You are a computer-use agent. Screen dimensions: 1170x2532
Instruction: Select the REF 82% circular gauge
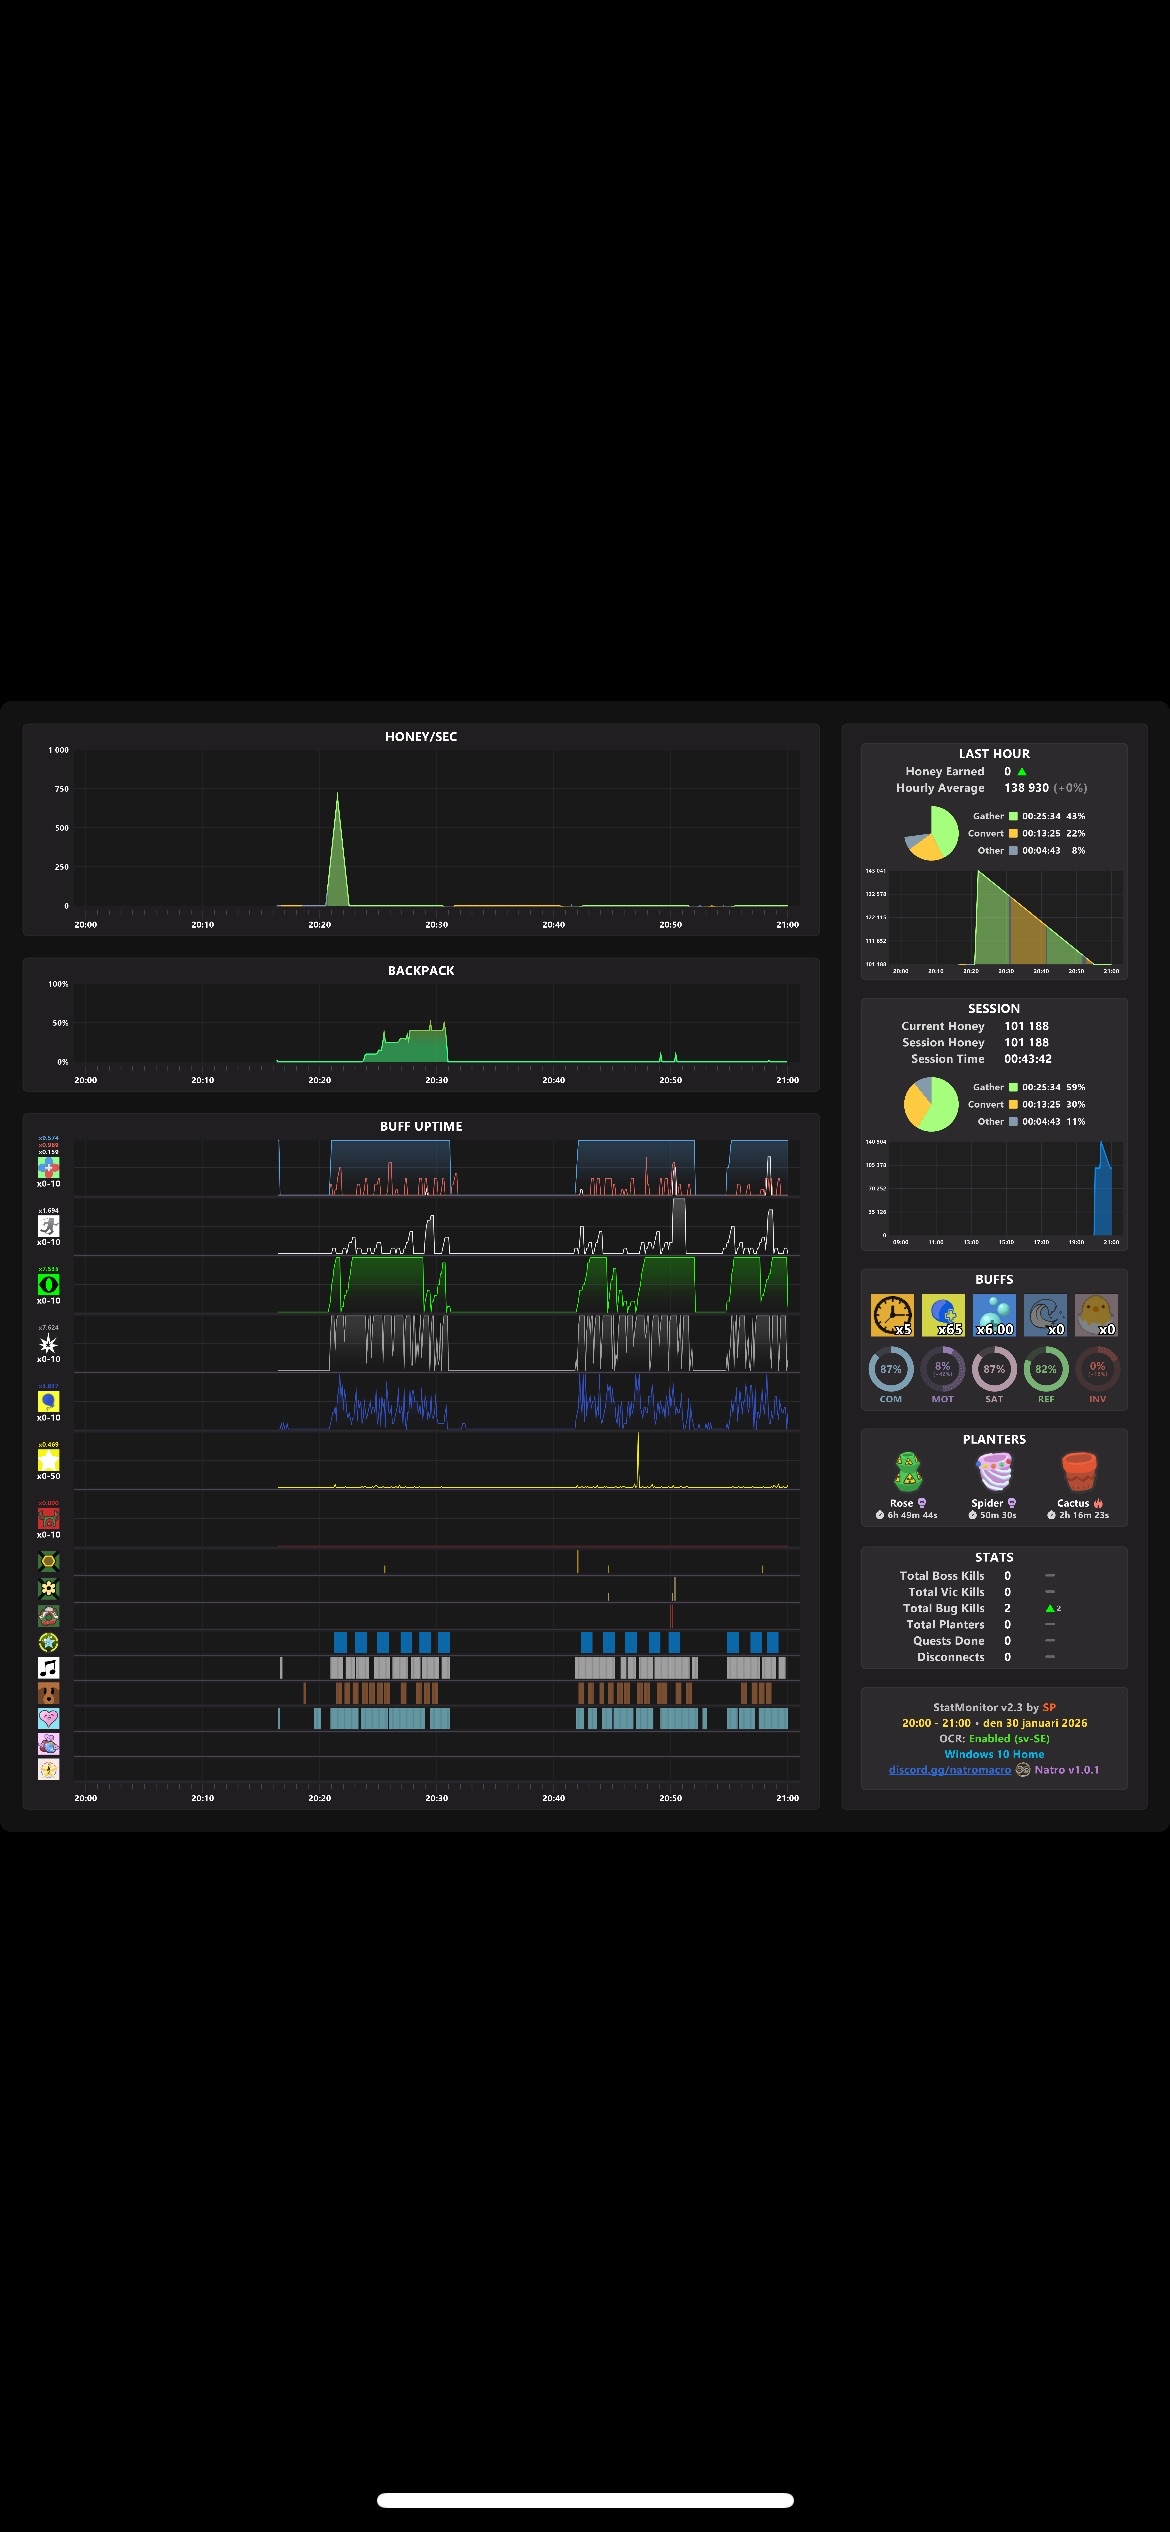1046,1370
